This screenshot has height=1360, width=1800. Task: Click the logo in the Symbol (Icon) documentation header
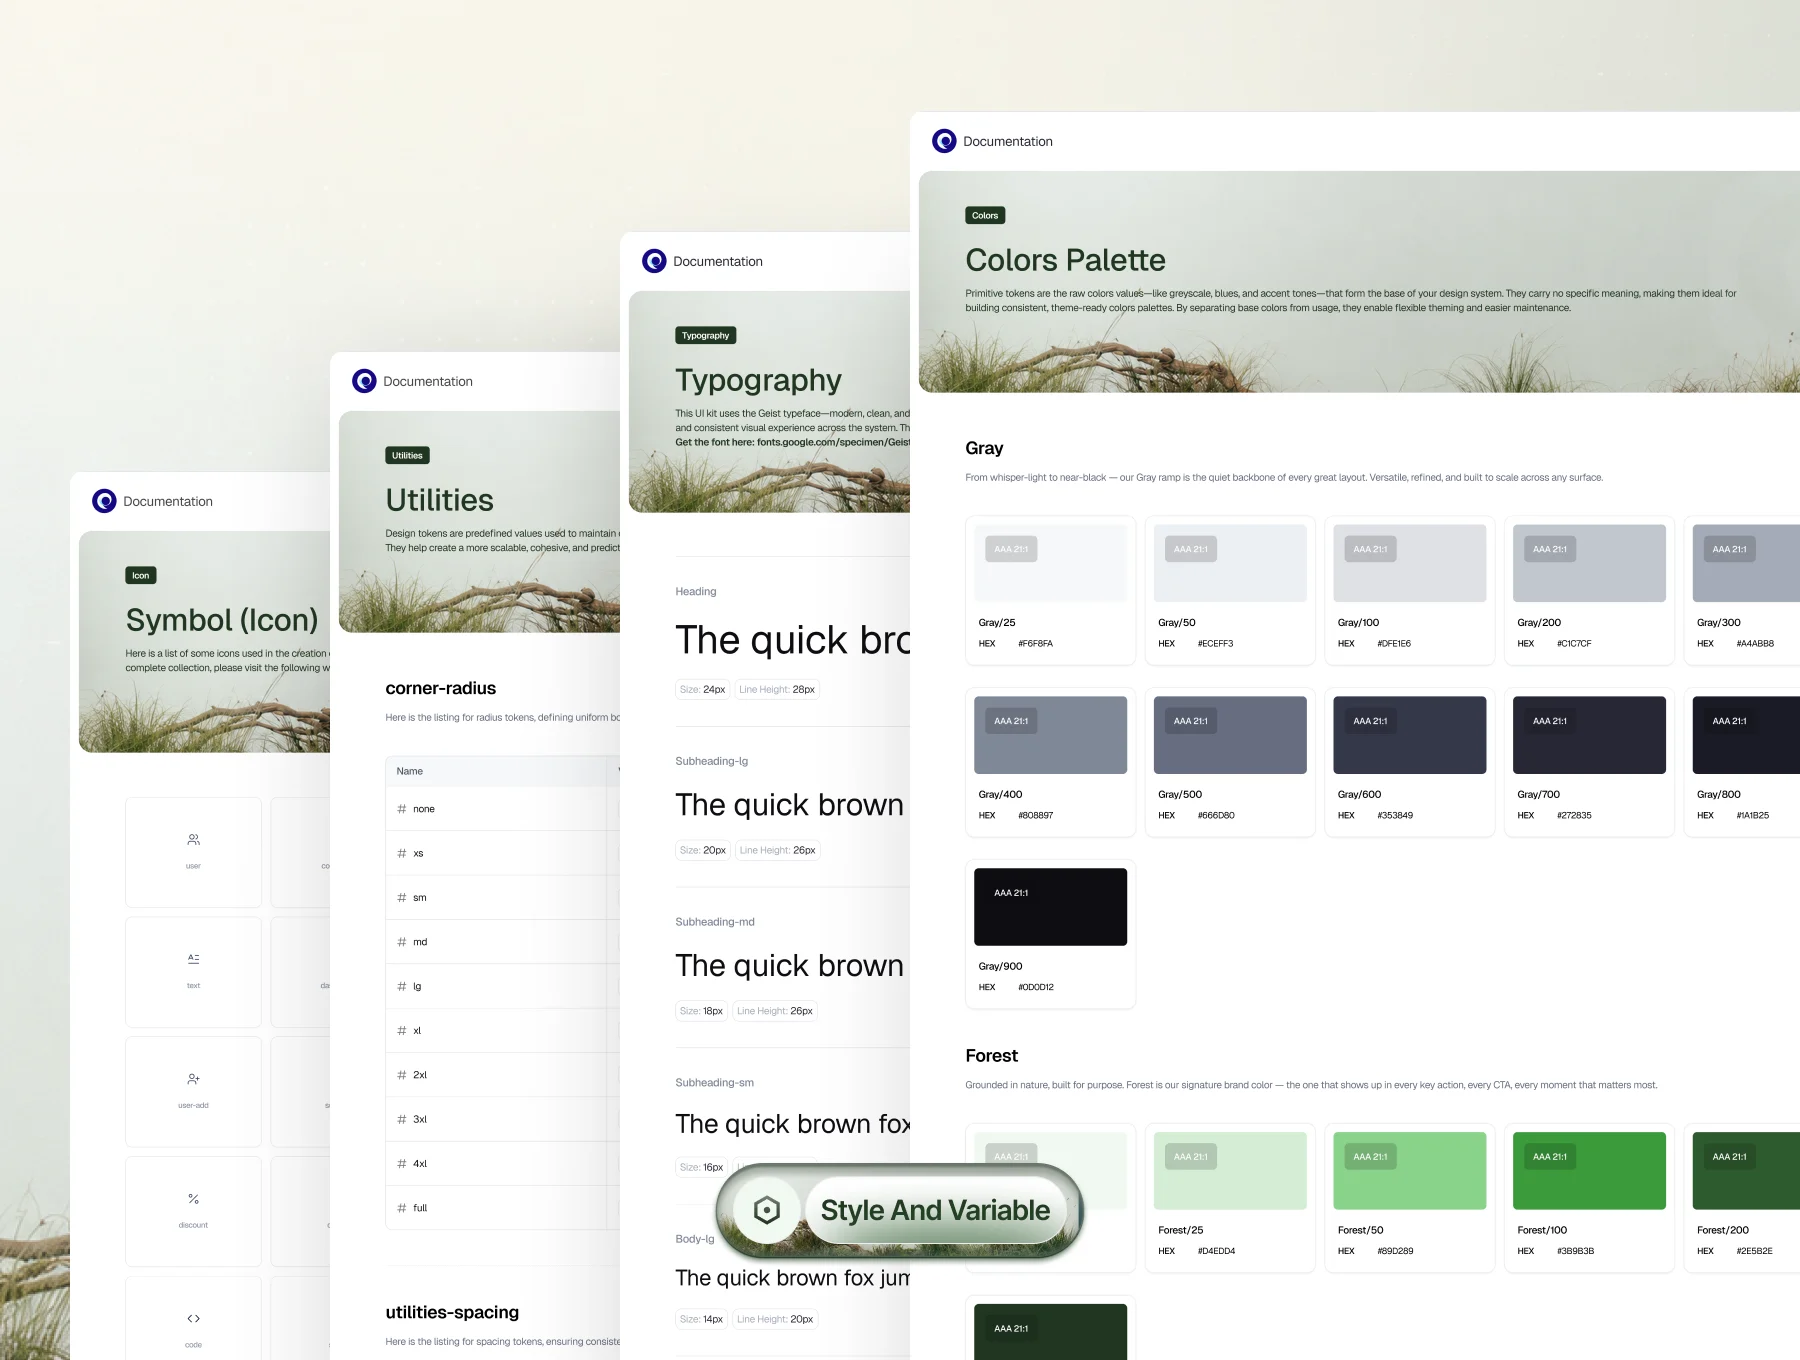104,501
